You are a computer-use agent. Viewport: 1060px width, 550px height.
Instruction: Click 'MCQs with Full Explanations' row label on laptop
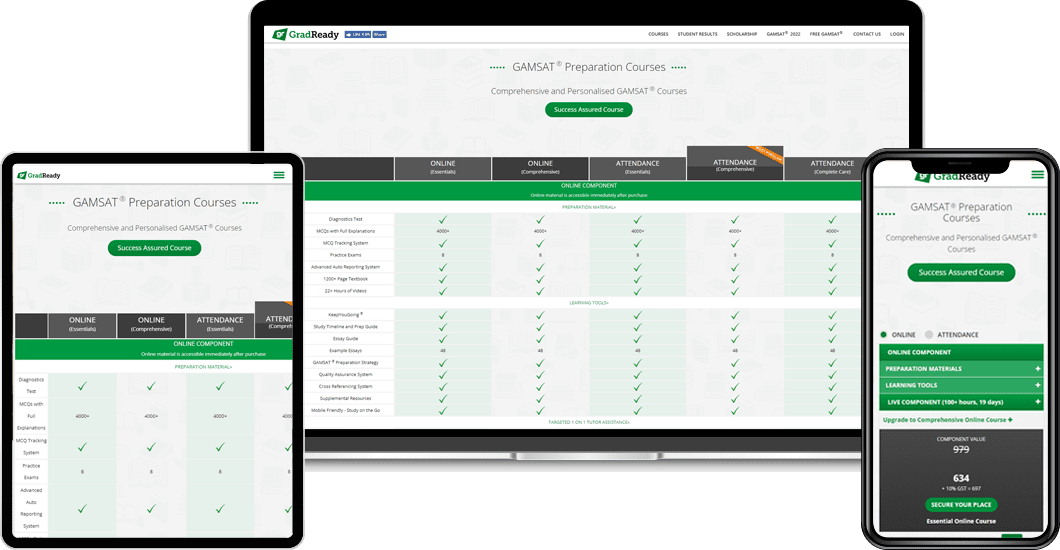click(345, 231)
